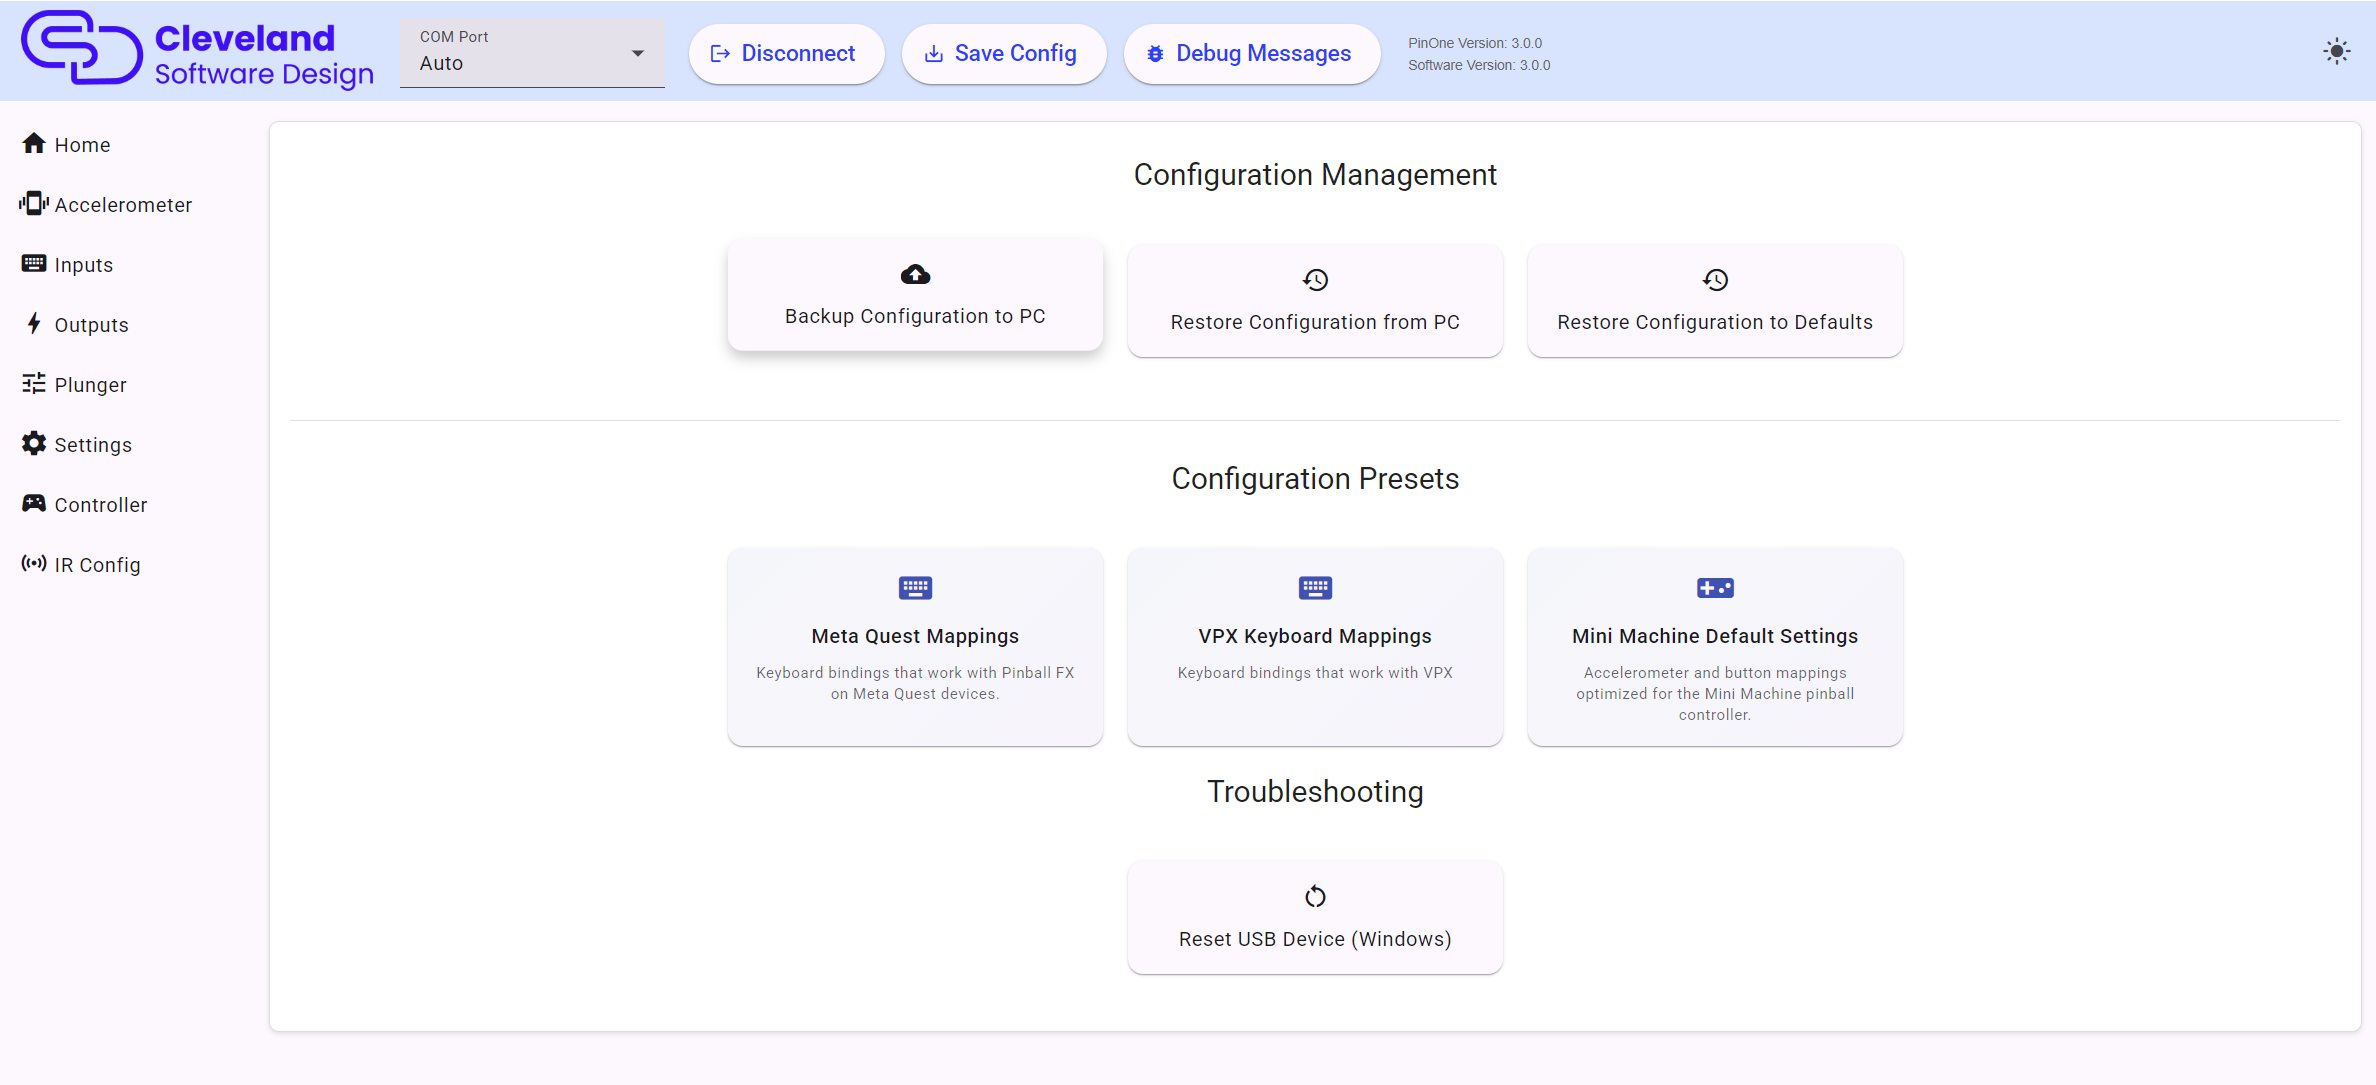Select Backup Configuration to PC

[915, 295]
